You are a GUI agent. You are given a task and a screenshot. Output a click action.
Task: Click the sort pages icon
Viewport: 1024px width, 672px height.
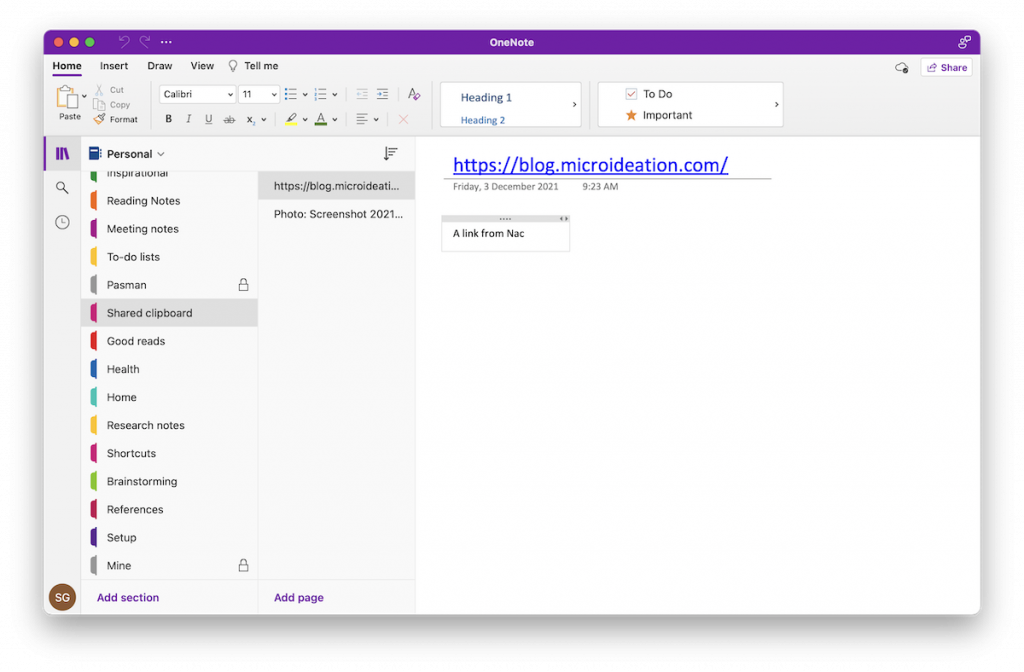[390, 153]
